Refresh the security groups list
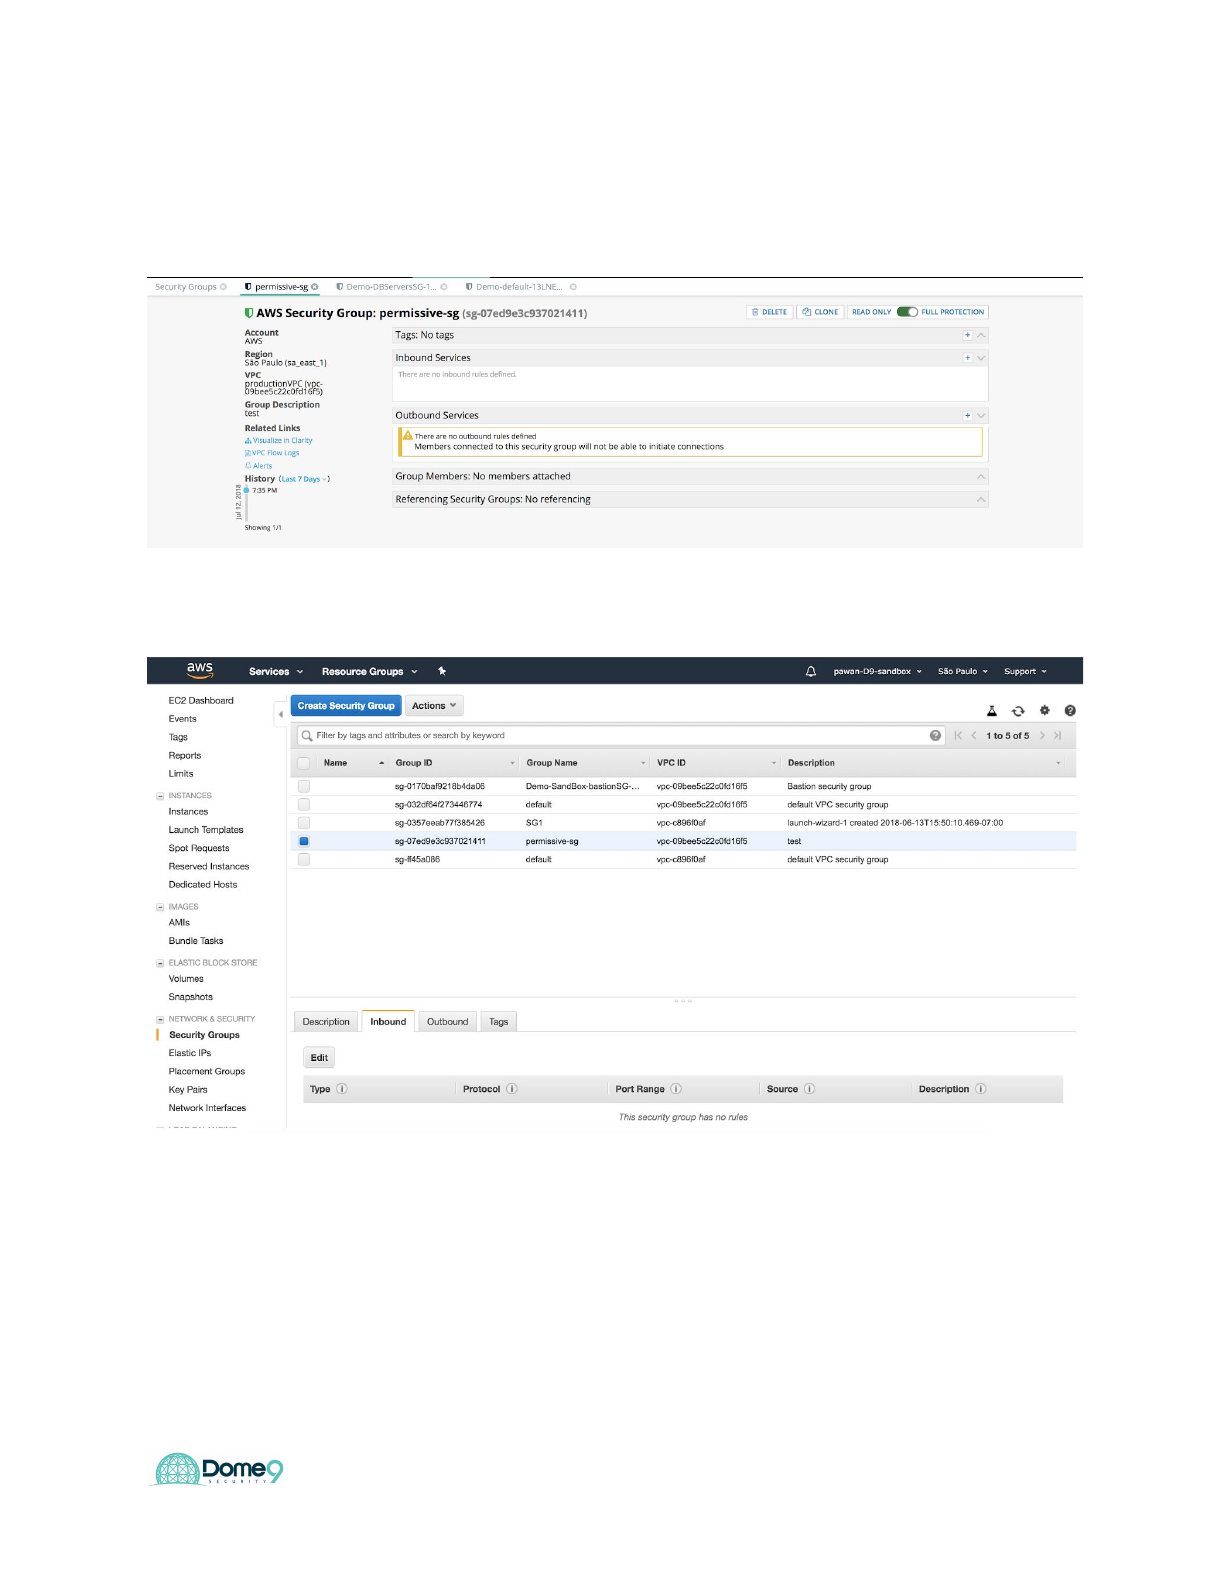The image size is (1224, 1584). coord(1018,711)
